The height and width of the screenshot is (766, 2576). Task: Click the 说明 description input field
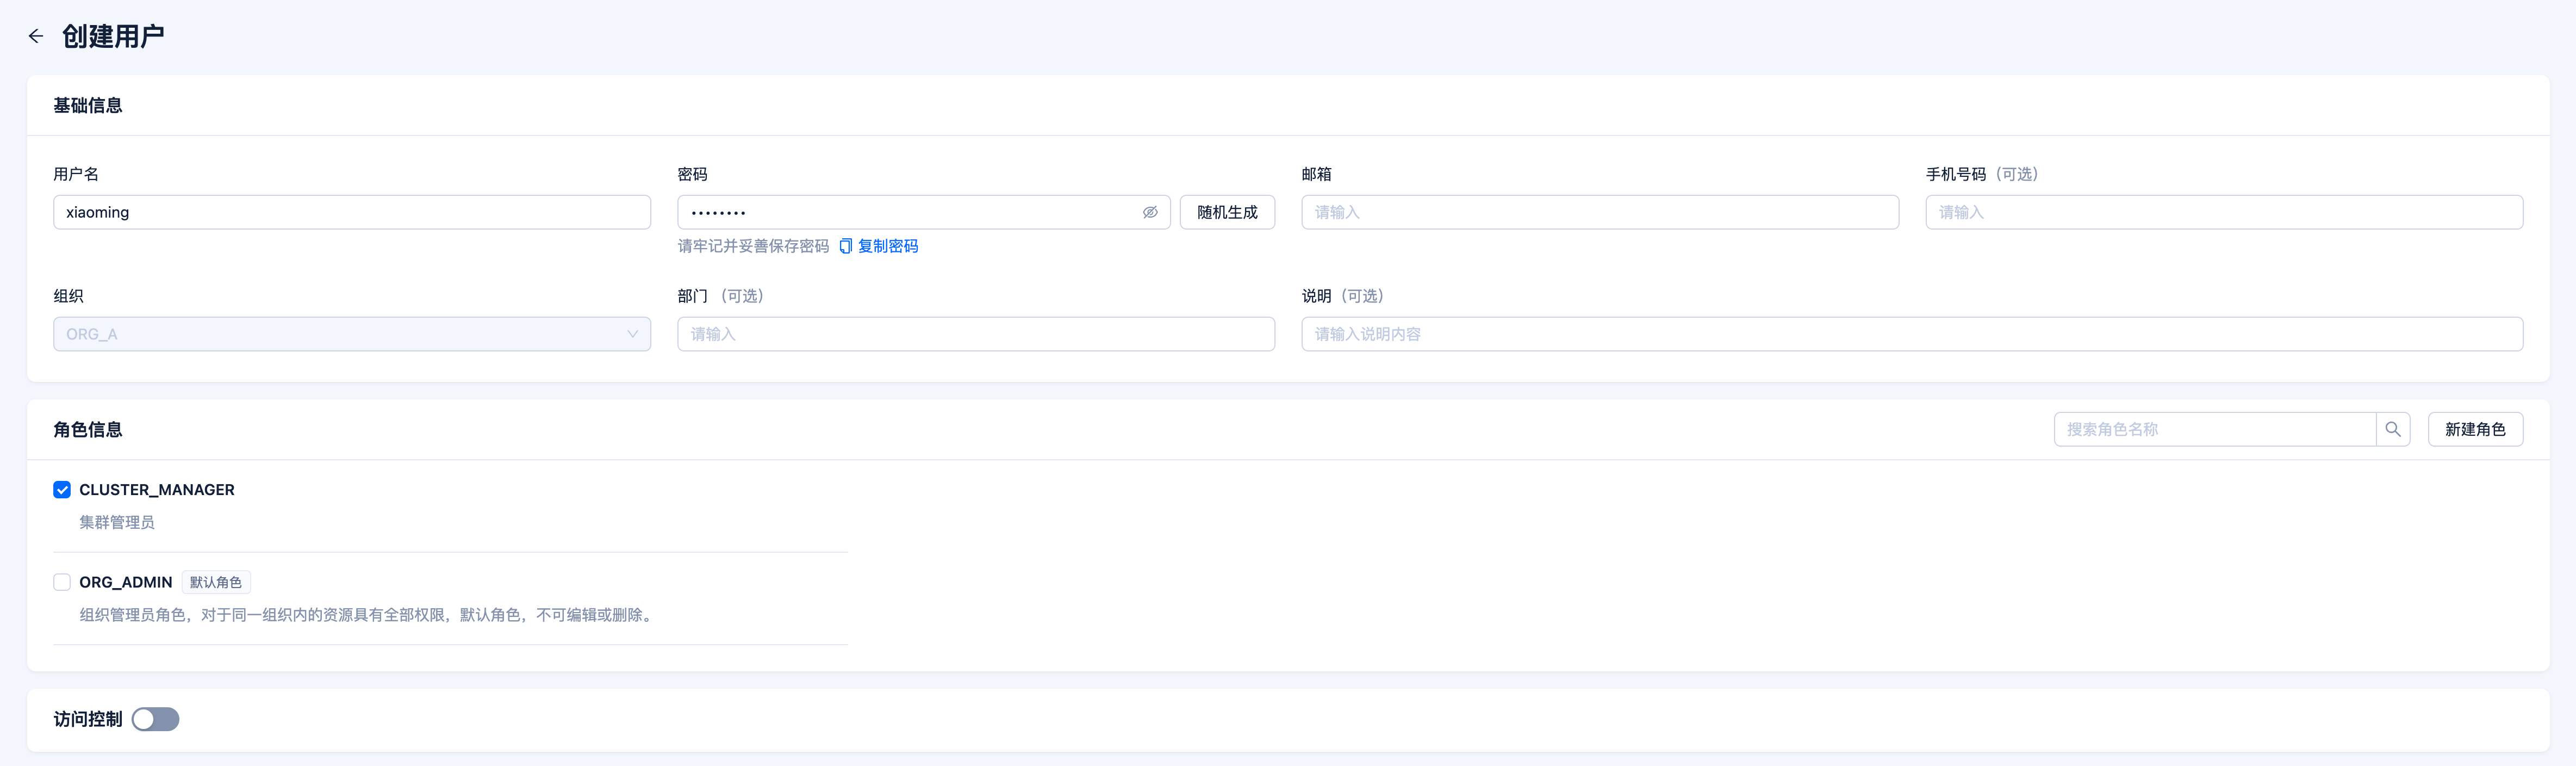click(1912, 334)
